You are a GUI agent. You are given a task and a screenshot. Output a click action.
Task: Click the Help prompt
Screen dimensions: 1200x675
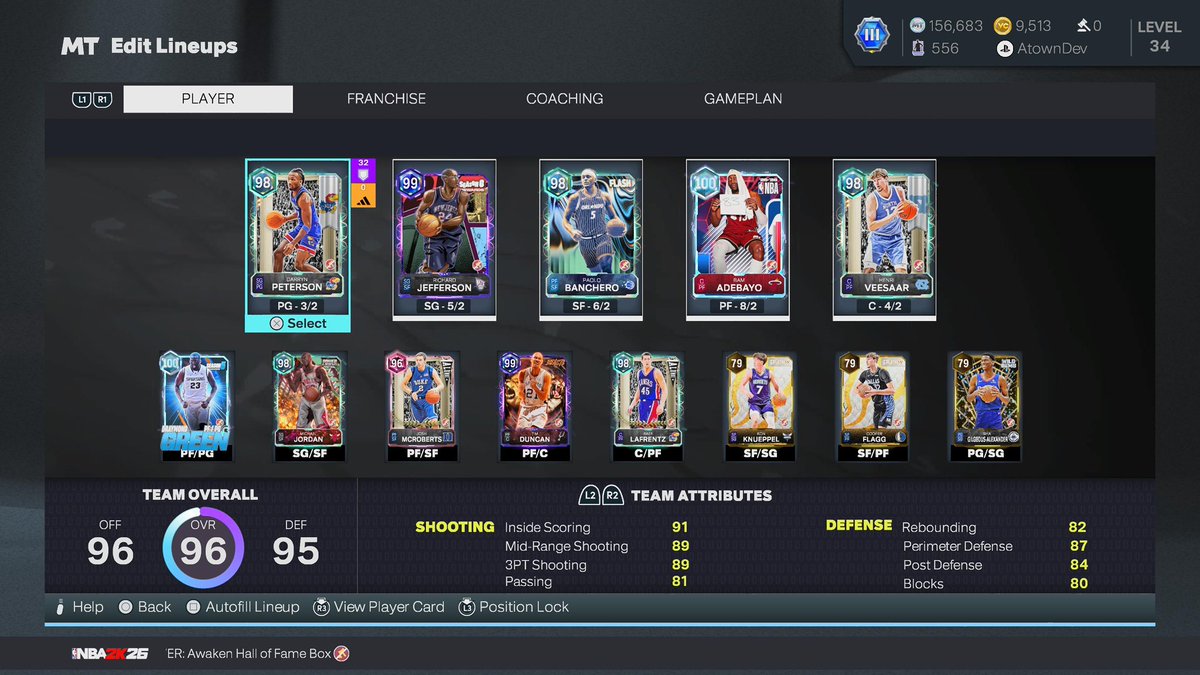(x=79, y=607)
